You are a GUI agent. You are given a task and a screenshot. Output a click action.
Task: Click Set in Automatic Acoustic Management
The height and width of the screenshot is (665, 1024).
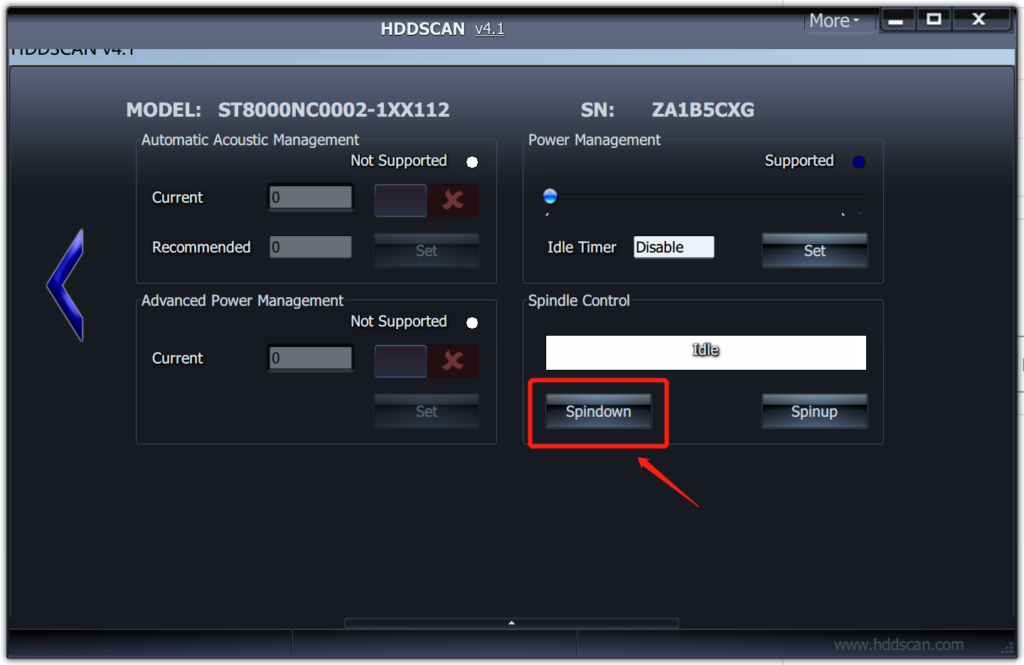tap(426, 251)
